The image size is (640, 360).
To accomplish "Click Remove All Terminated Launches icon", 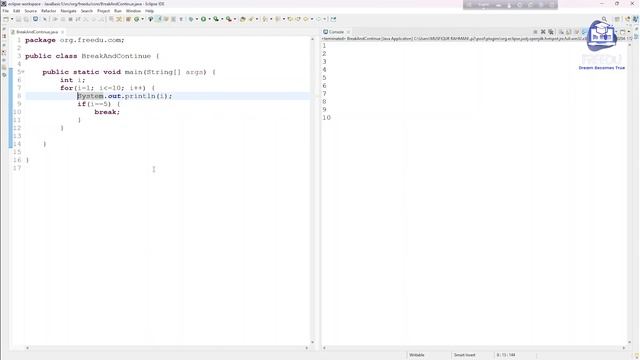I will (x=551, y=32).
